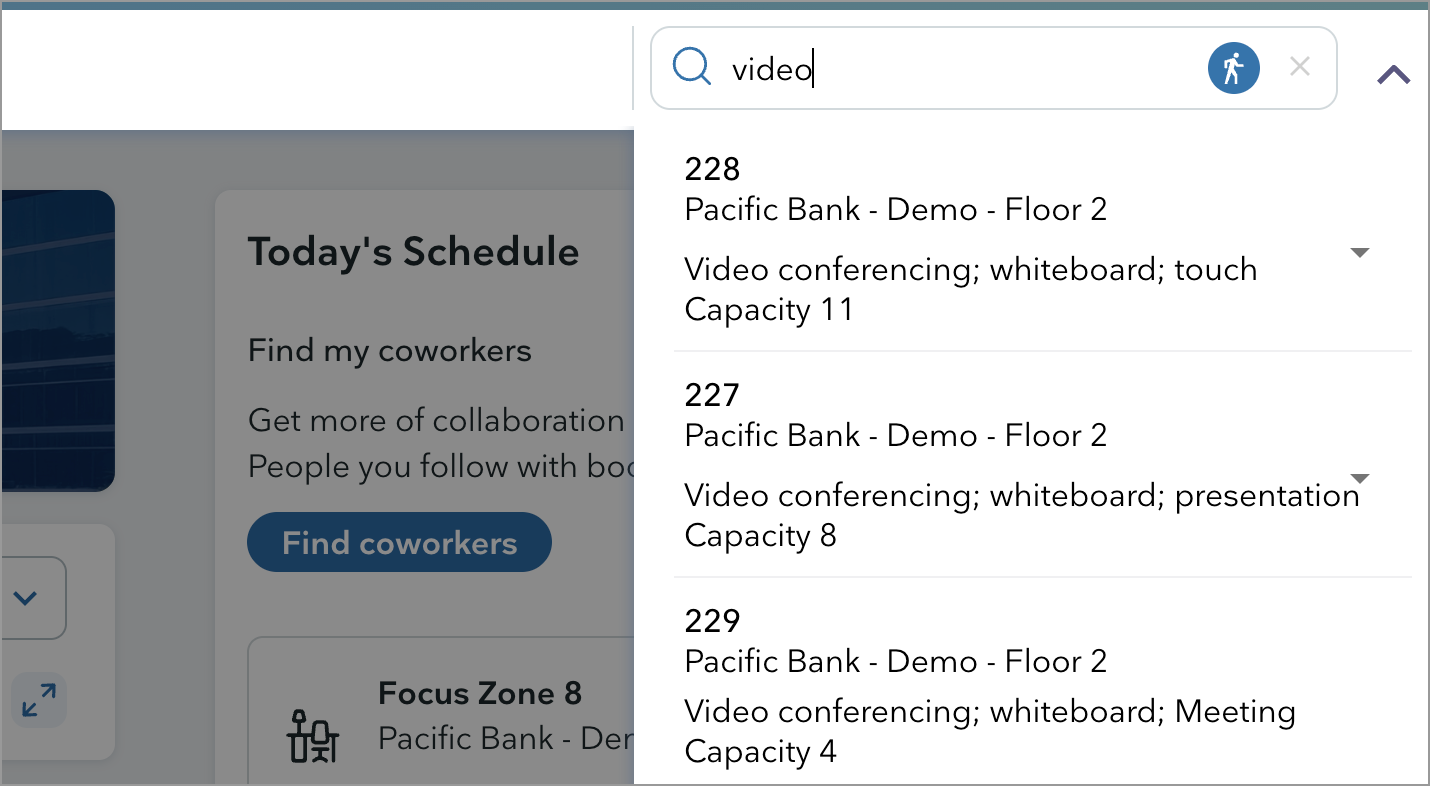This screenshot has height=786, width=1430.
Task: Expand details arrow for room 227
Action: 1360,478
